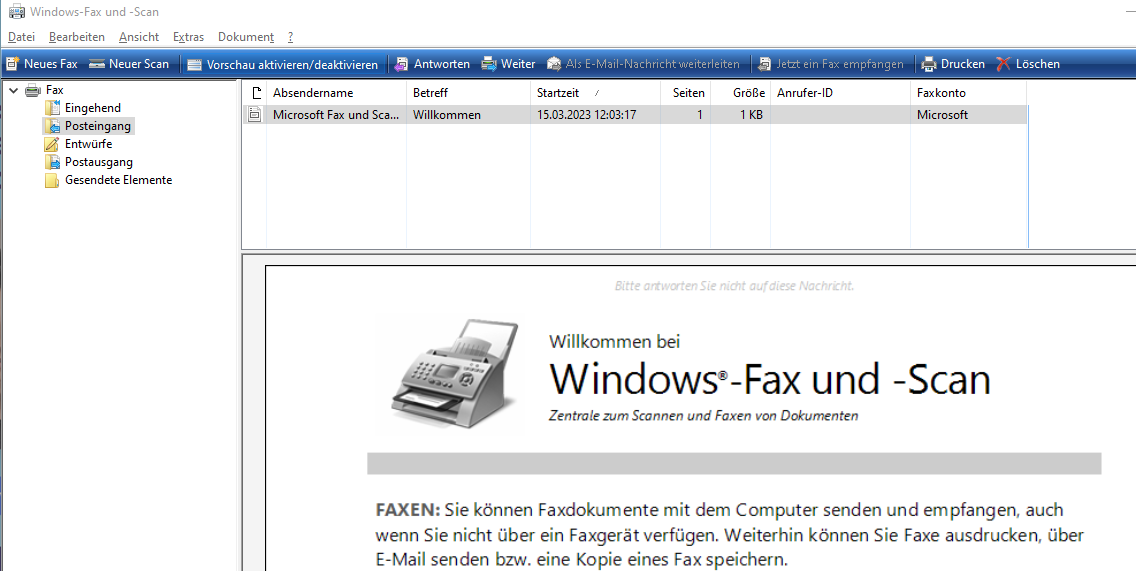Click the fax icon in the Willkommen row

[254, 114]
